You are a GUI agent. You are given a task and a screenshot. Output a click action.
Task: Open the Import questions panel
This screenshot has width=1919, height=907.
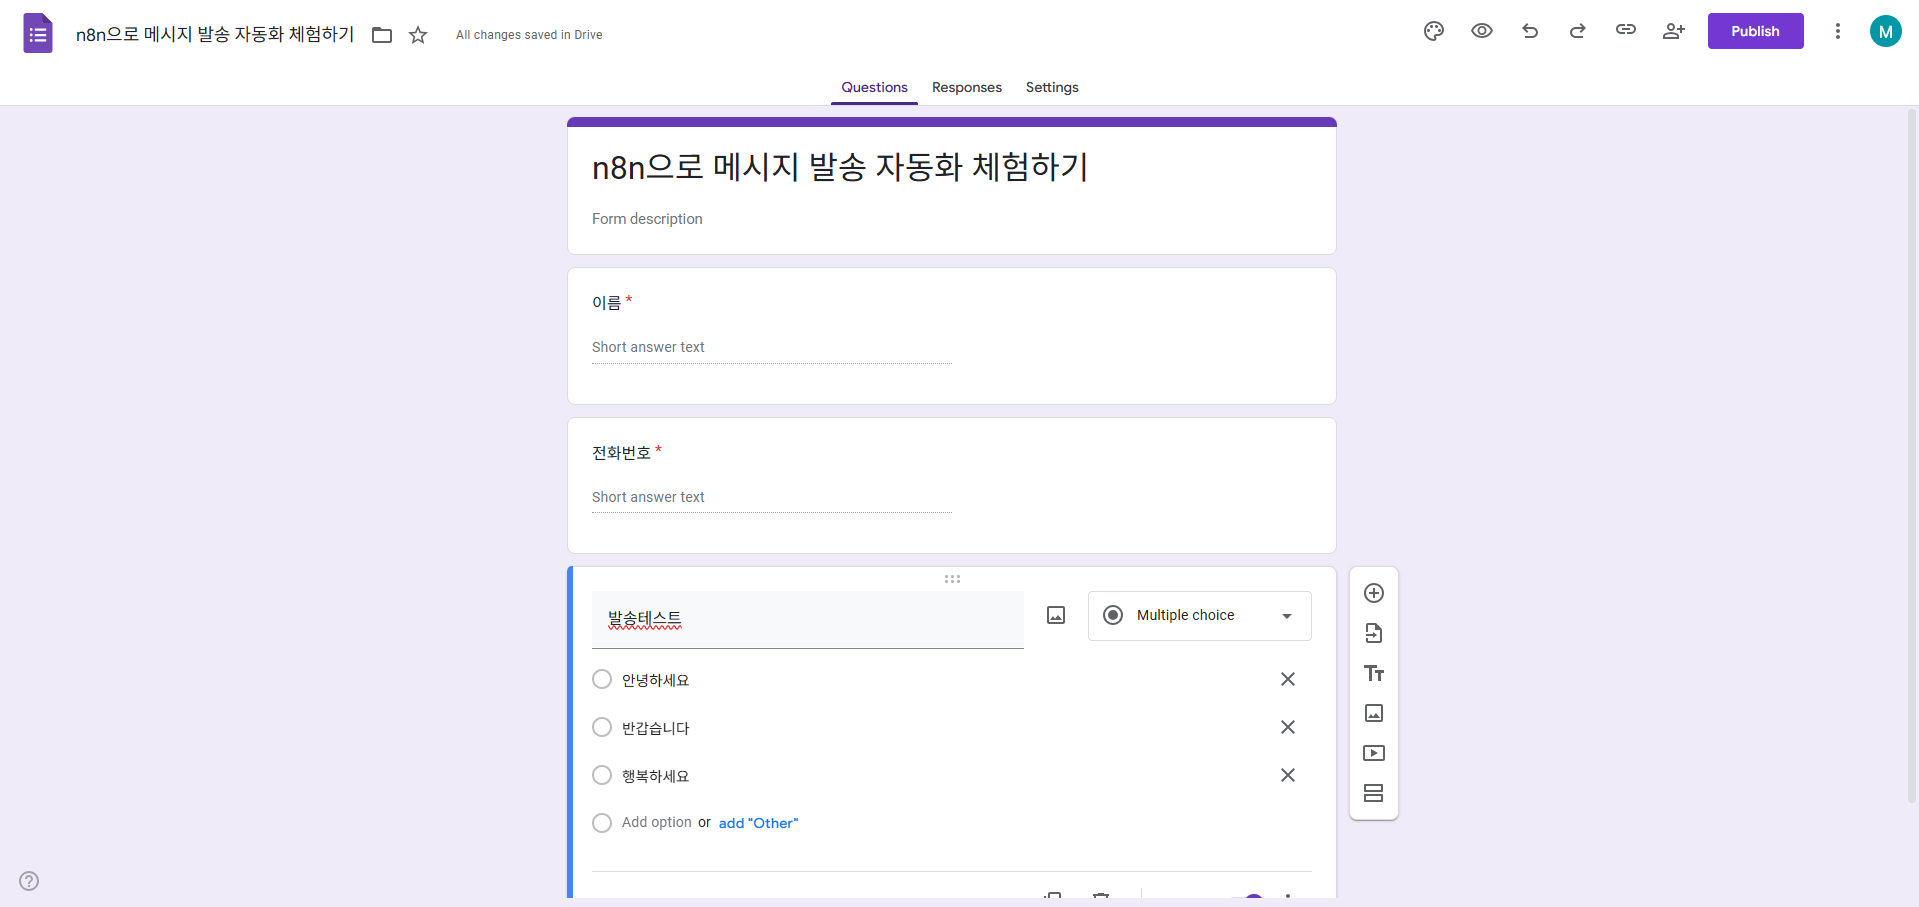click(x=1373, y=633)
